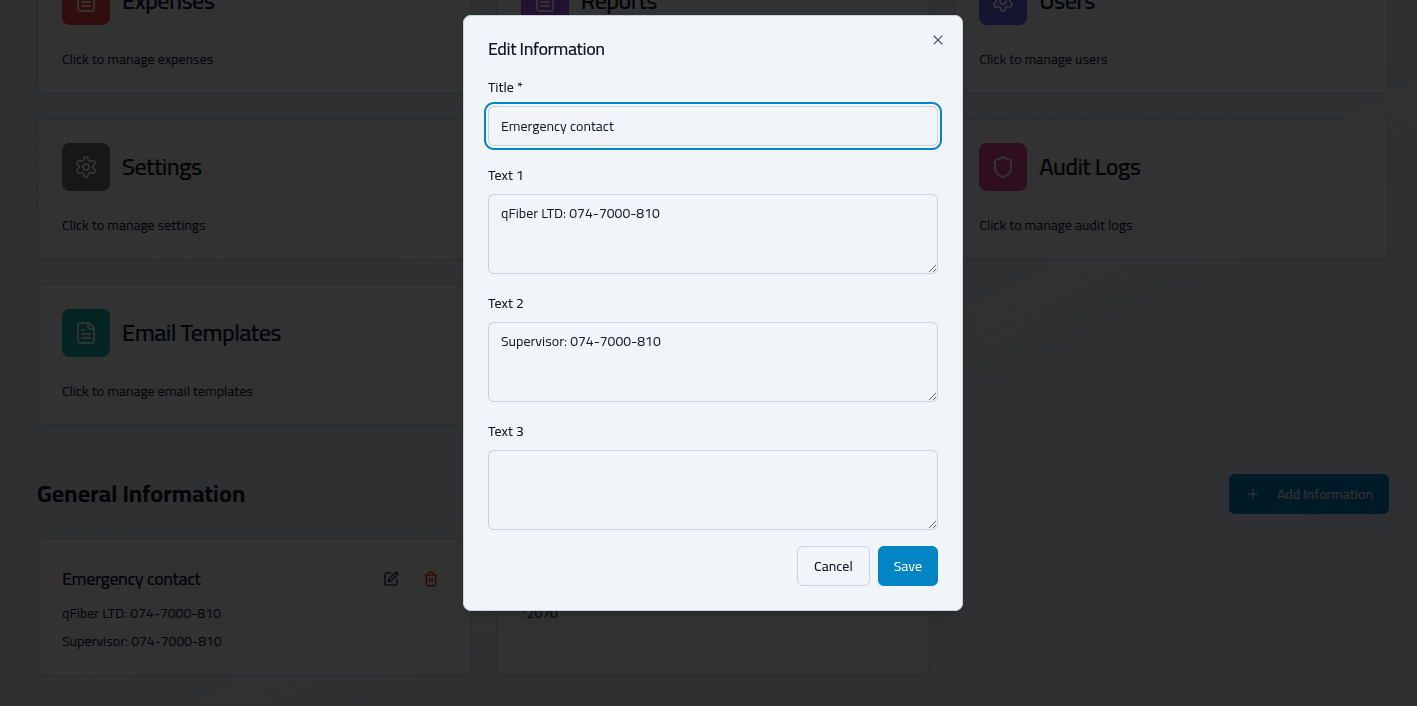Click the purple Reports icon
The image size is (1417, 706).
pyautogui.click(x=545, y=8)
